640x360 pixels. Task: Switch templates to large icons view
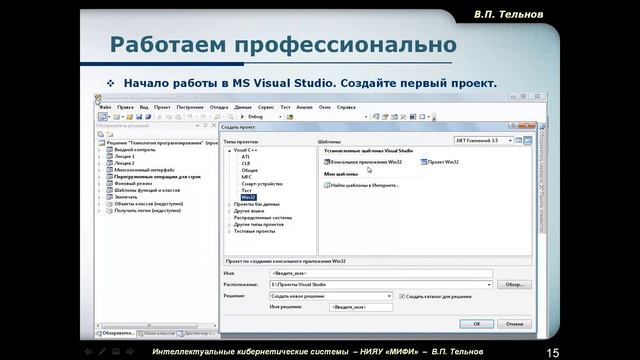coord(518,140)
